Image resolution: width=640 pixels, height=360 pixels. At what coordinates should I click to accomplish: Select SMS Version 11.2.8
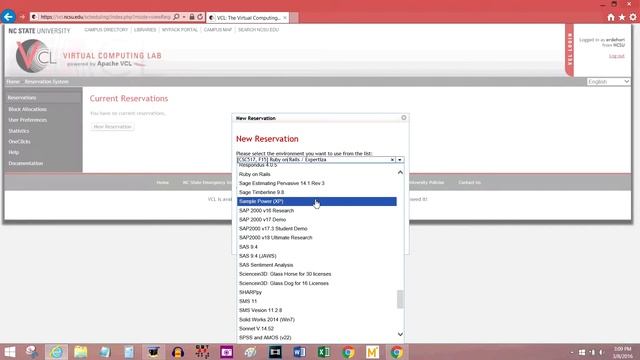[x=317, y=310]
